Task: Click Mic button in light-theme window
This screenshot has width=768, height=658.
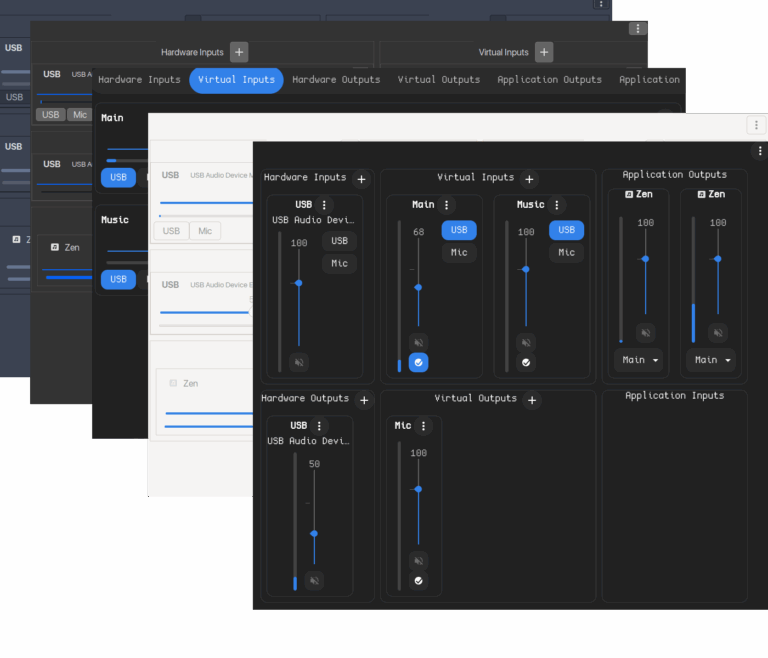Action: [x=205, y=231]
